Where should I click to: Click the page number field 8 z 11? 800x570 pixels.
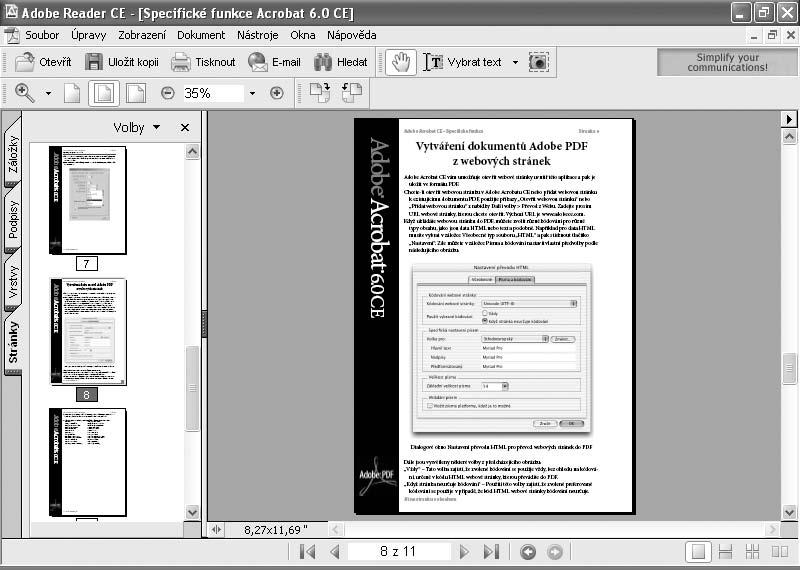[398, 552]
